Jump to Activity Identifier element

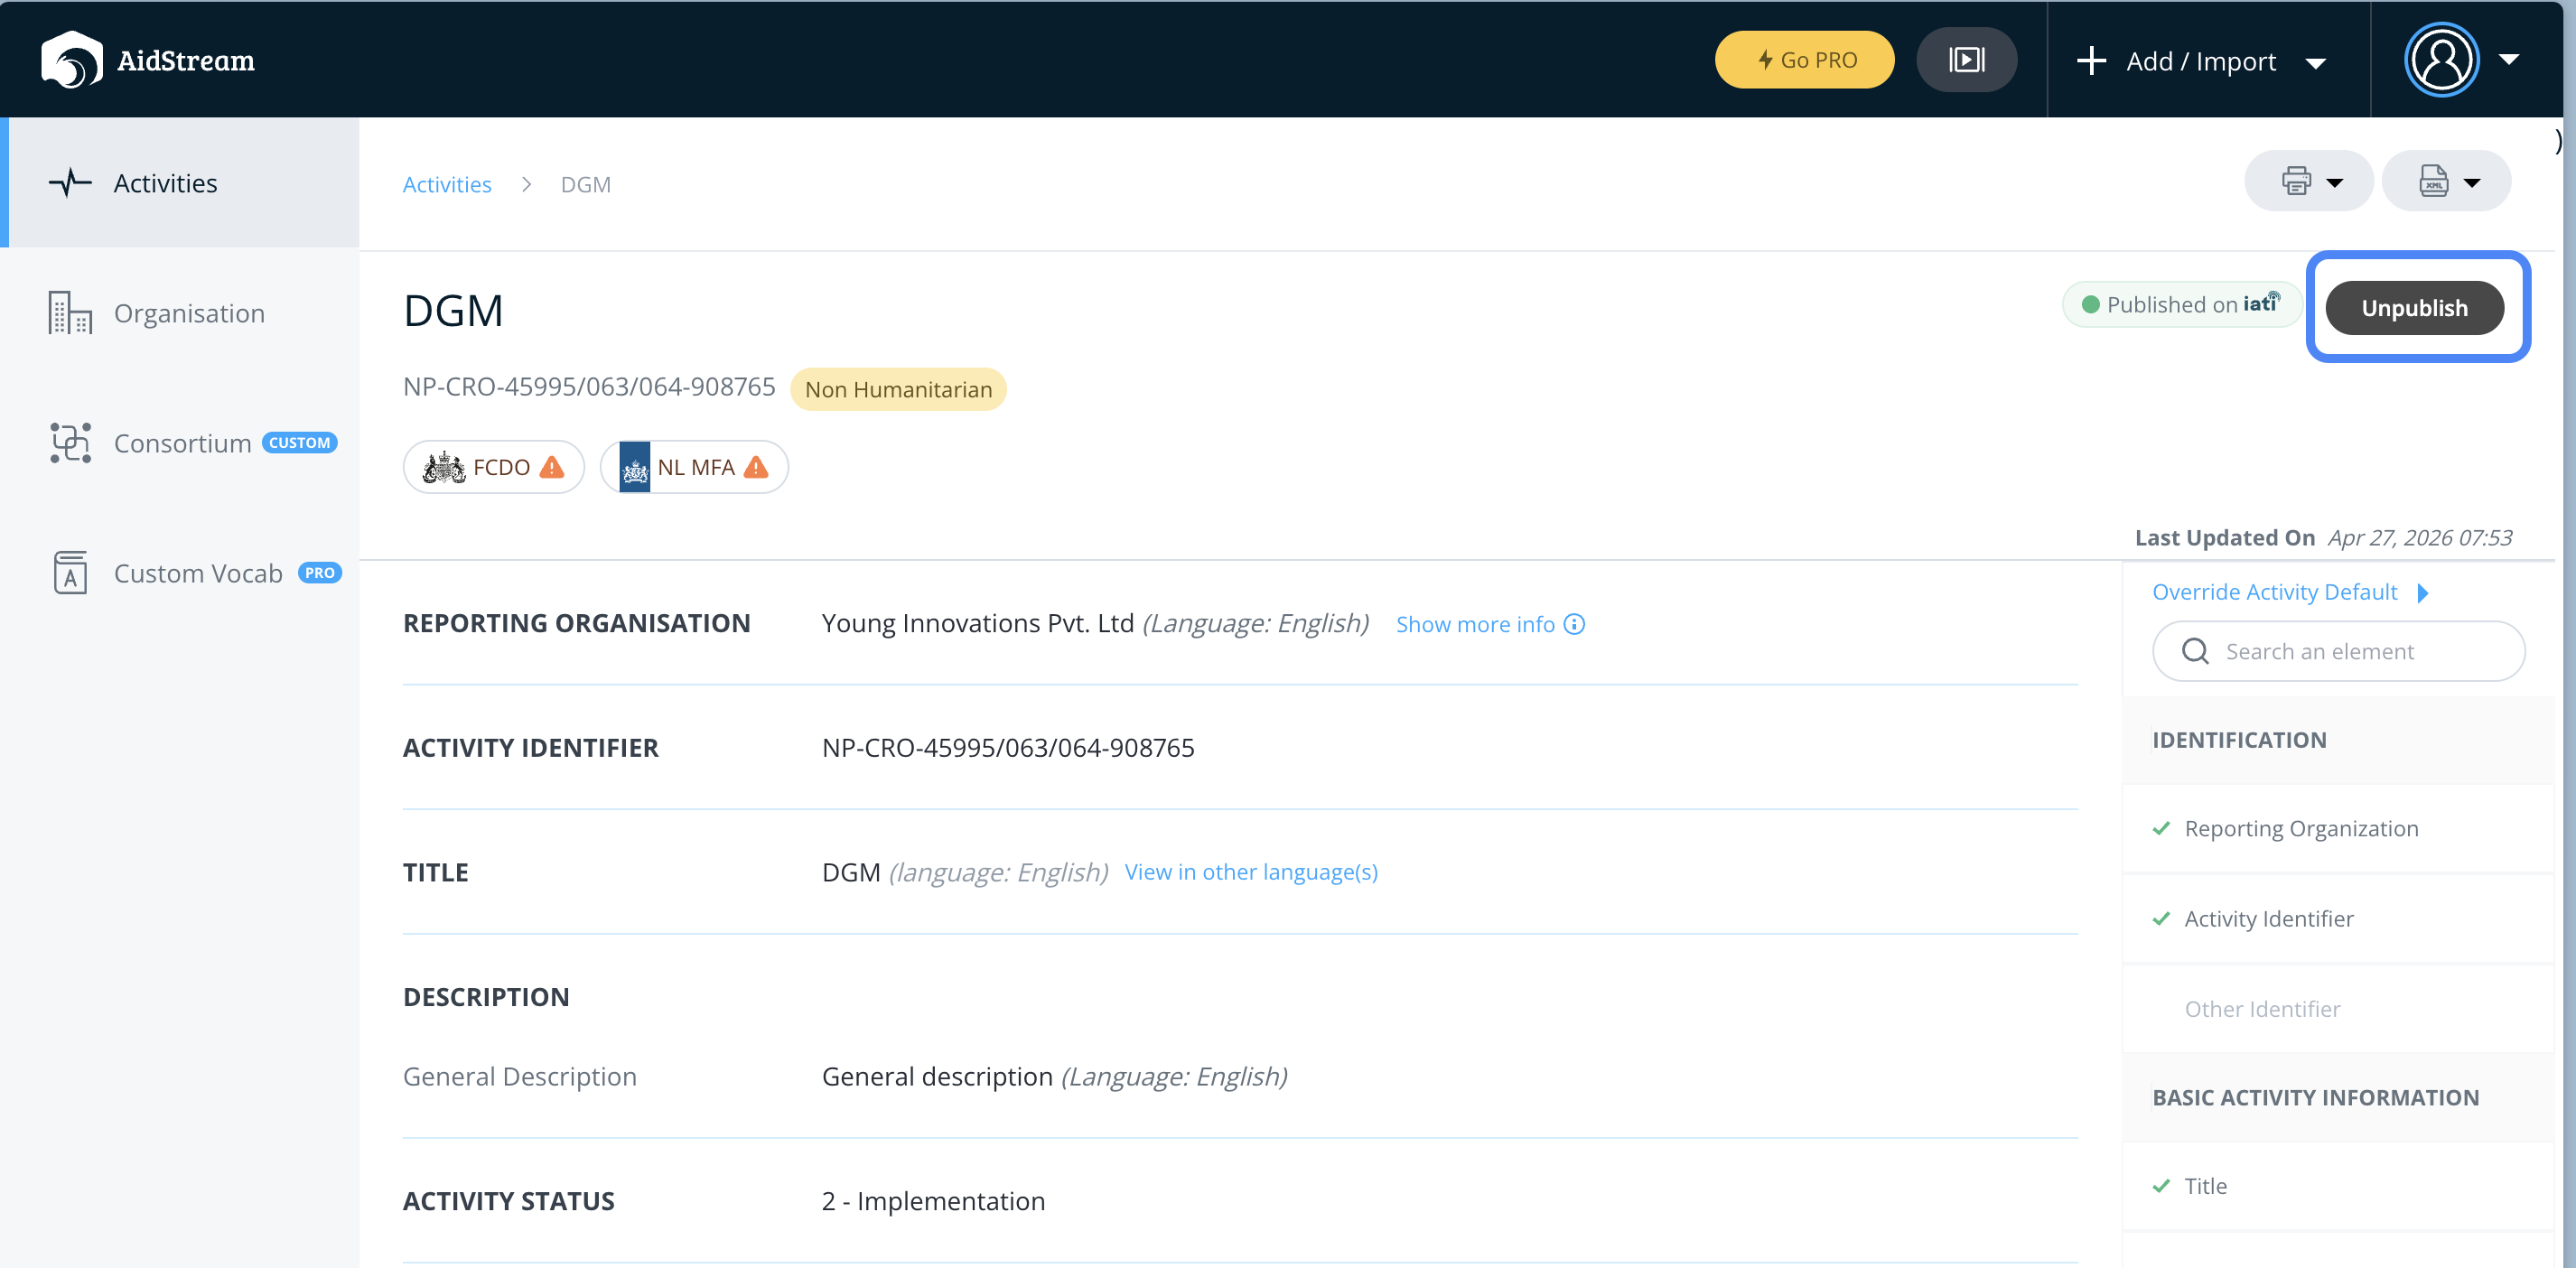pos(2338,918)
